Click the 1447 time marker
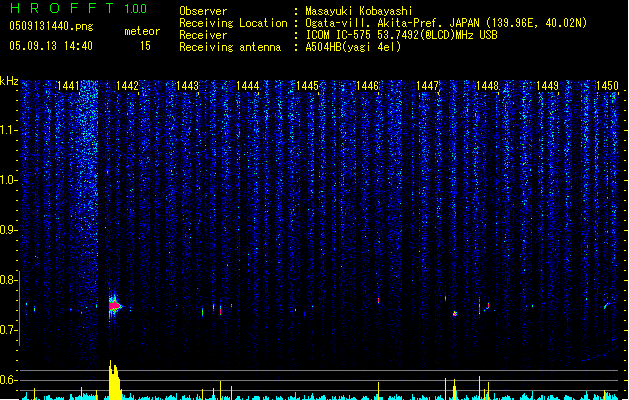Screen dimensions: 629x400 tap(428, 86)
